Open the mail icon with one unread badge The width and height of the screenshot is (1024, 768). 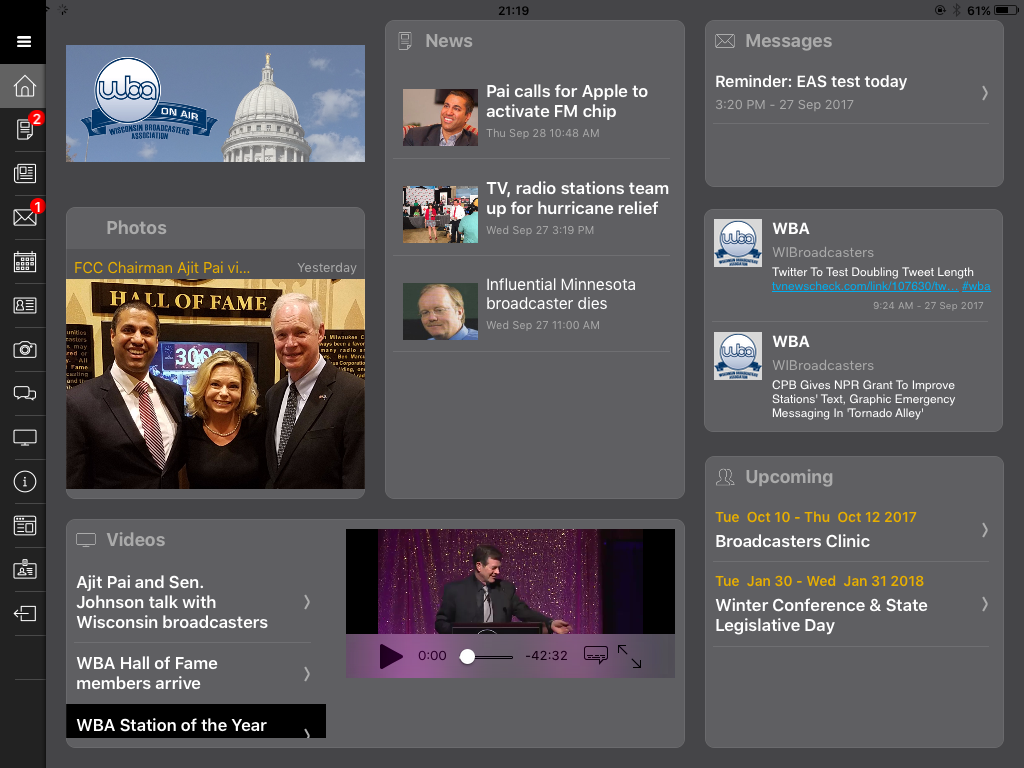pos(24,217)
